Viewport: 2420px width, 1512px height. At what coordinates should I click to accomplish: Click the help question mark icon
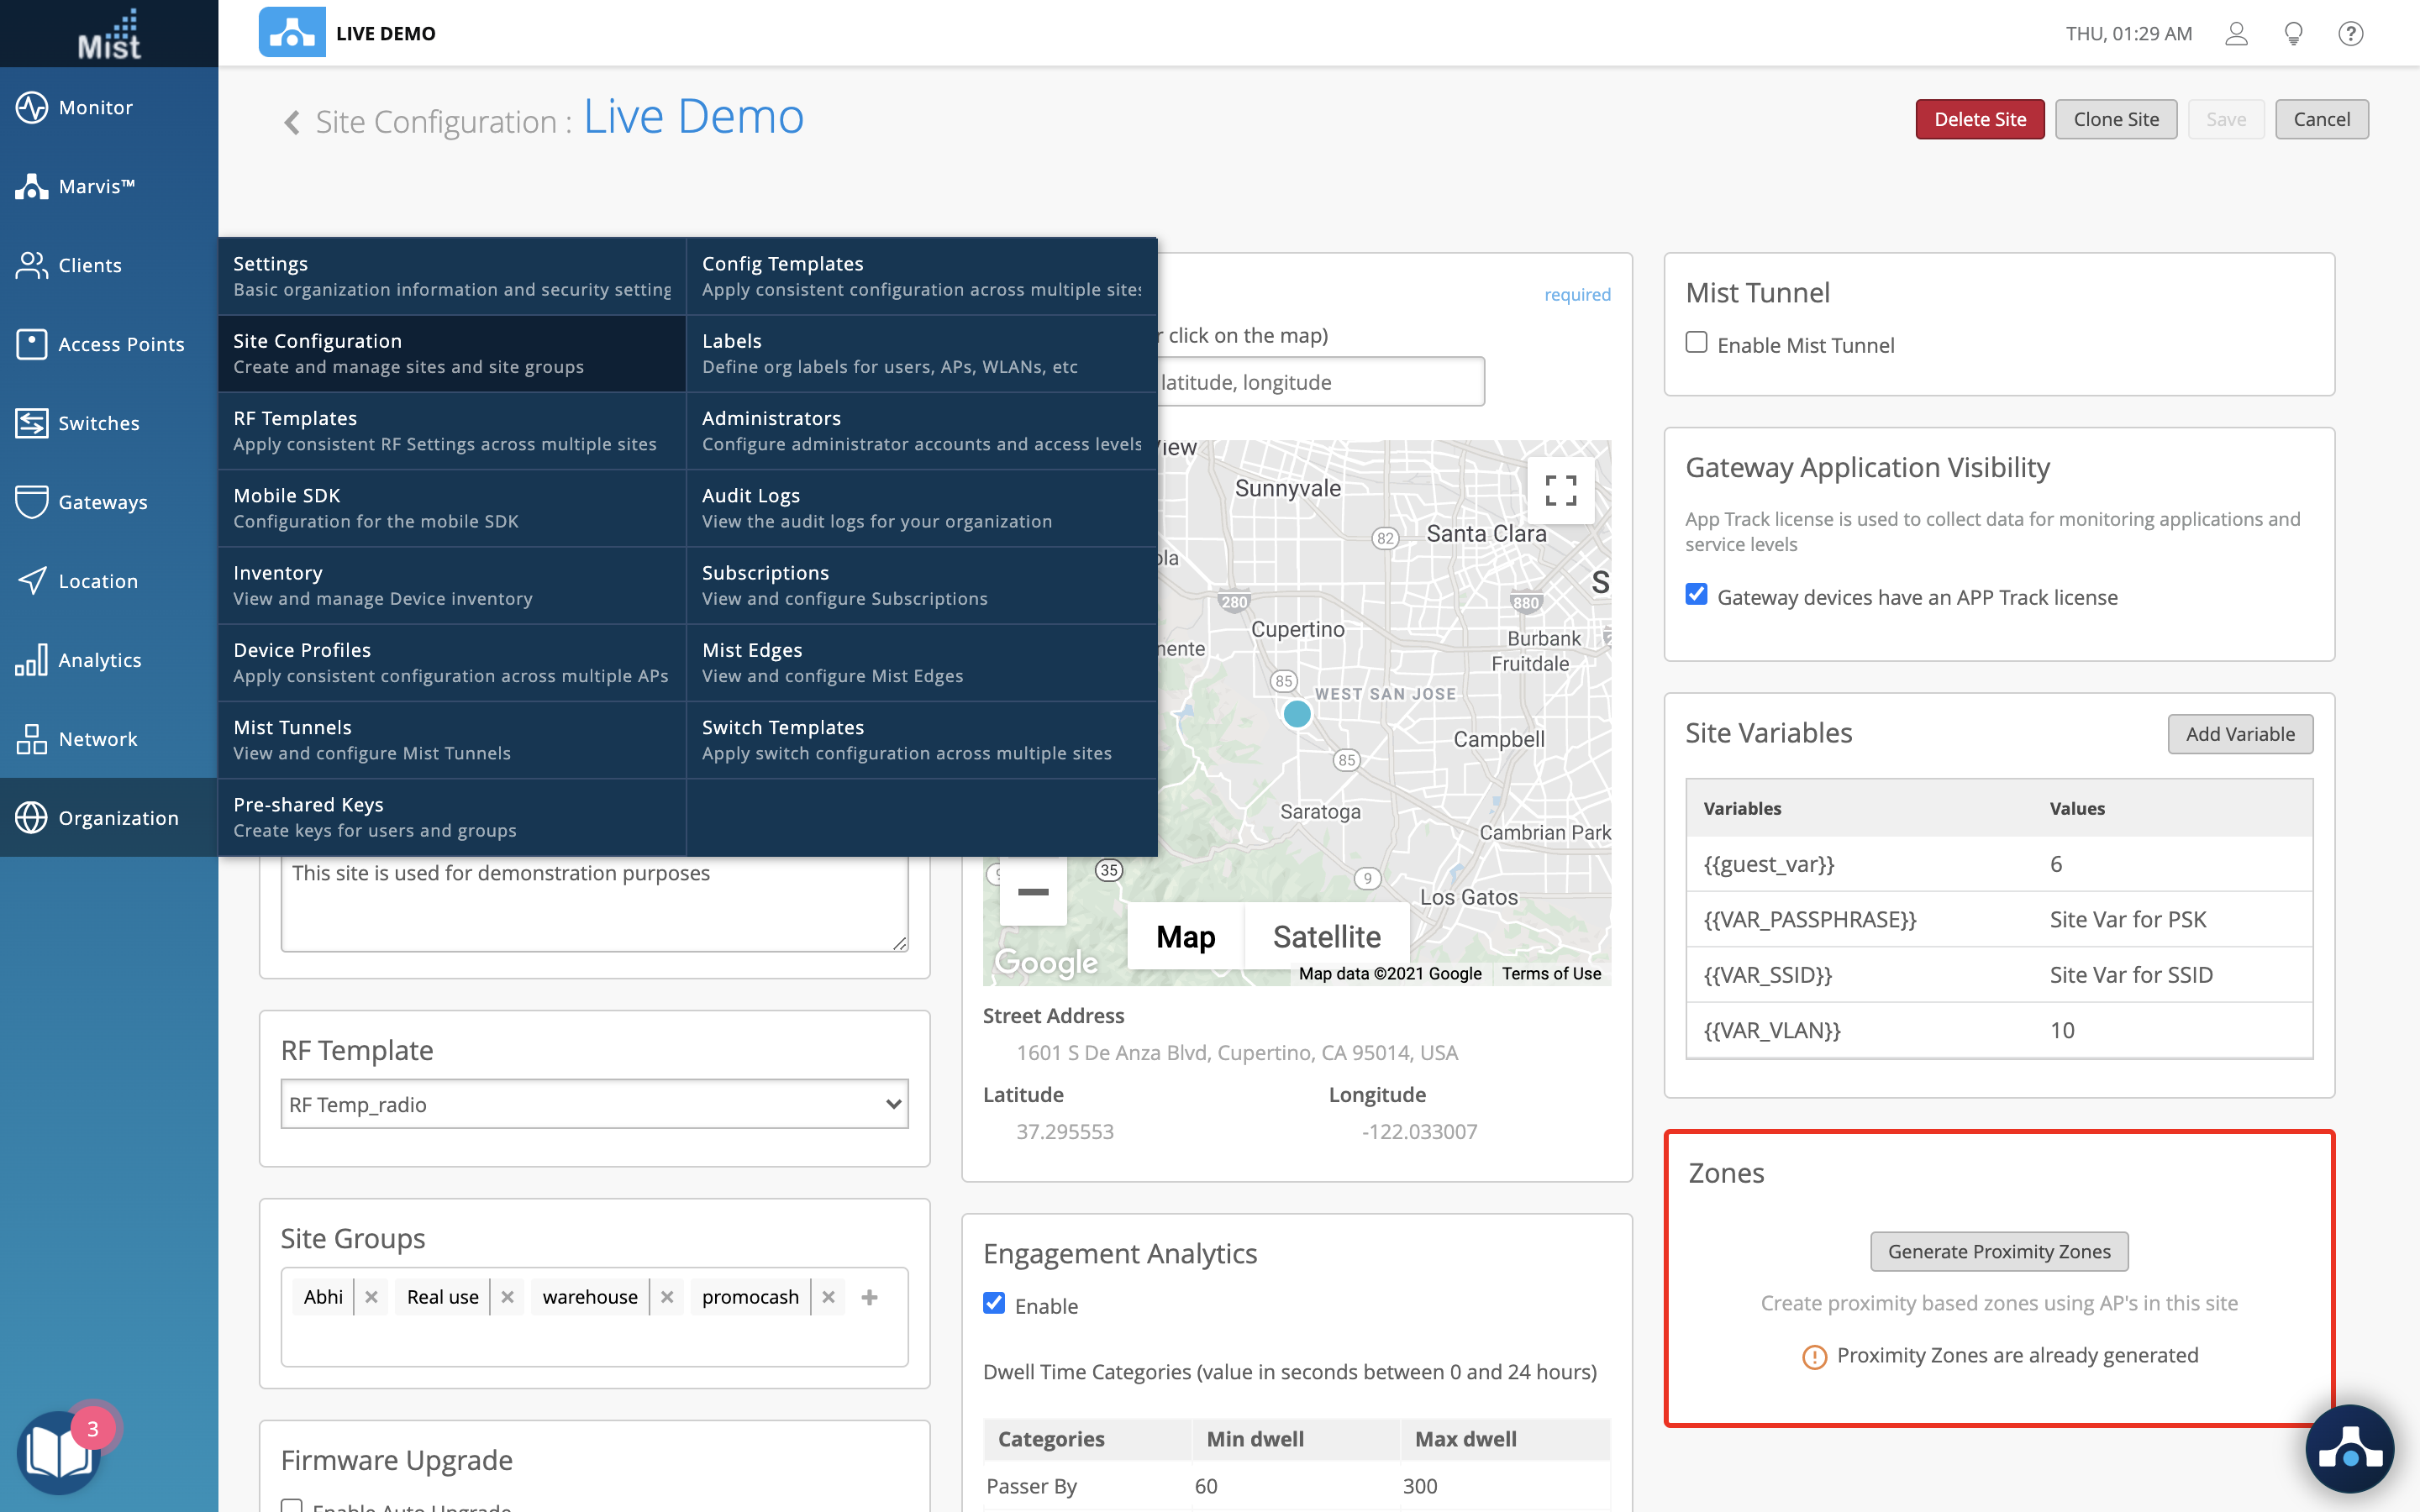click(2350, 34)
